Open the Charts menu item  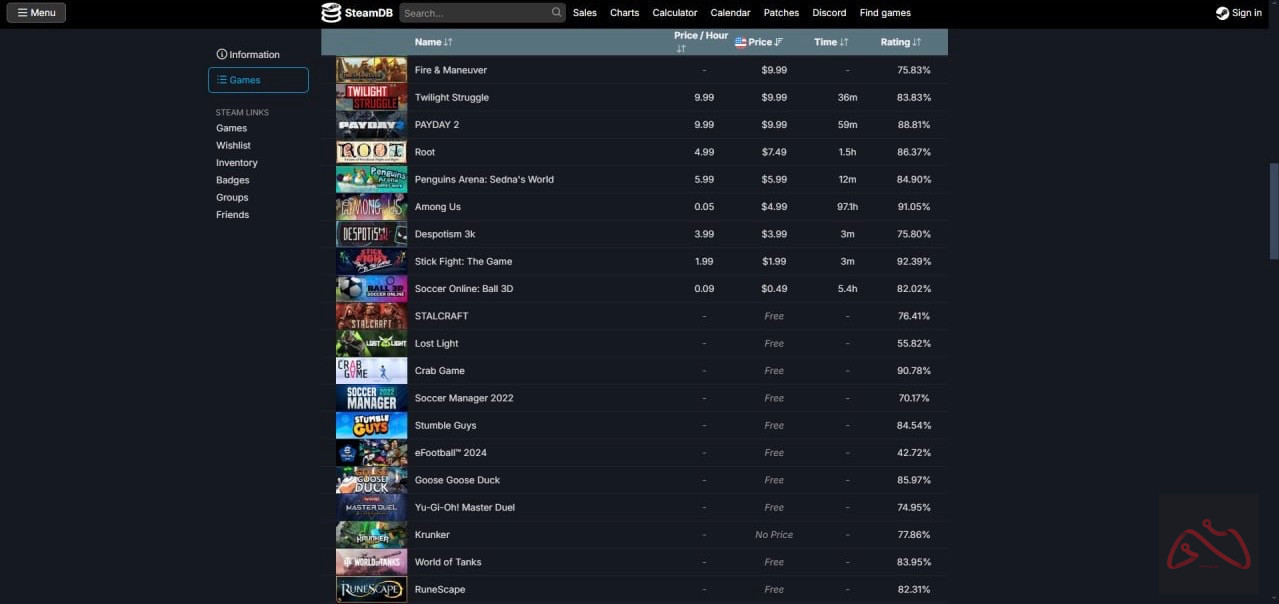click(624, 13)
